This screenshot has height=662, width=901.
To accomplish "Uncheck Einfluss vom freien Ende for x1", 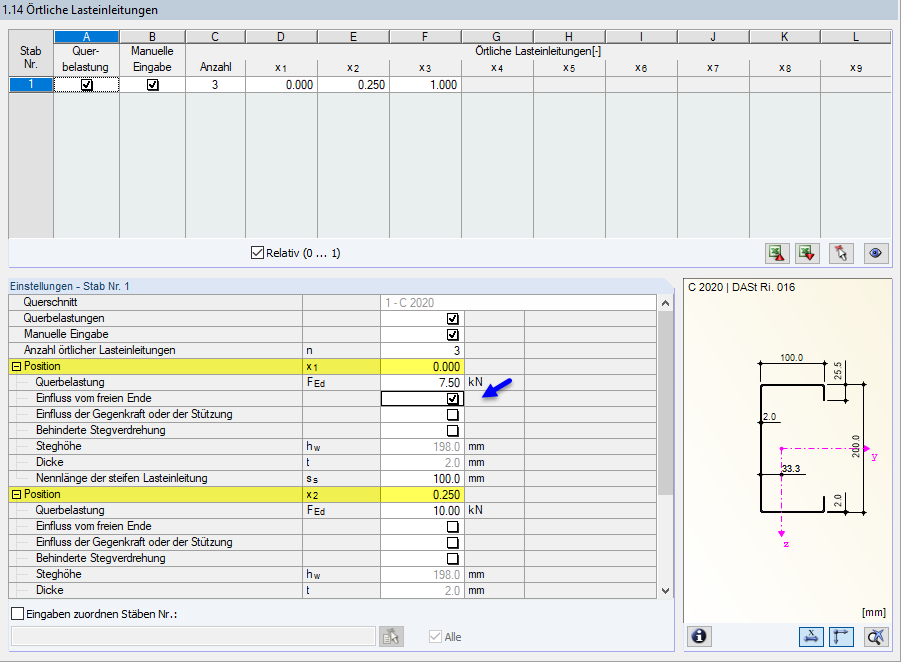I will pos(453,399).
